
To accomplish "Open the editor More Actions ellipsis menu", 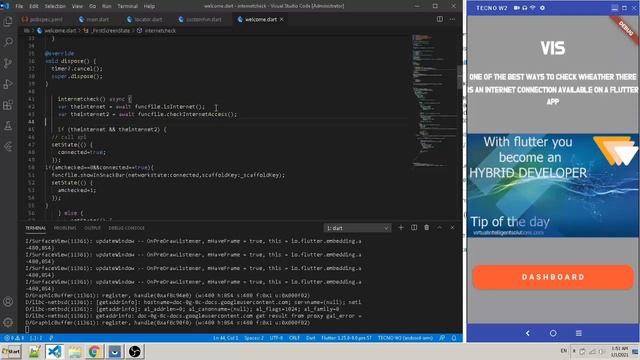I will pos(452,19).
